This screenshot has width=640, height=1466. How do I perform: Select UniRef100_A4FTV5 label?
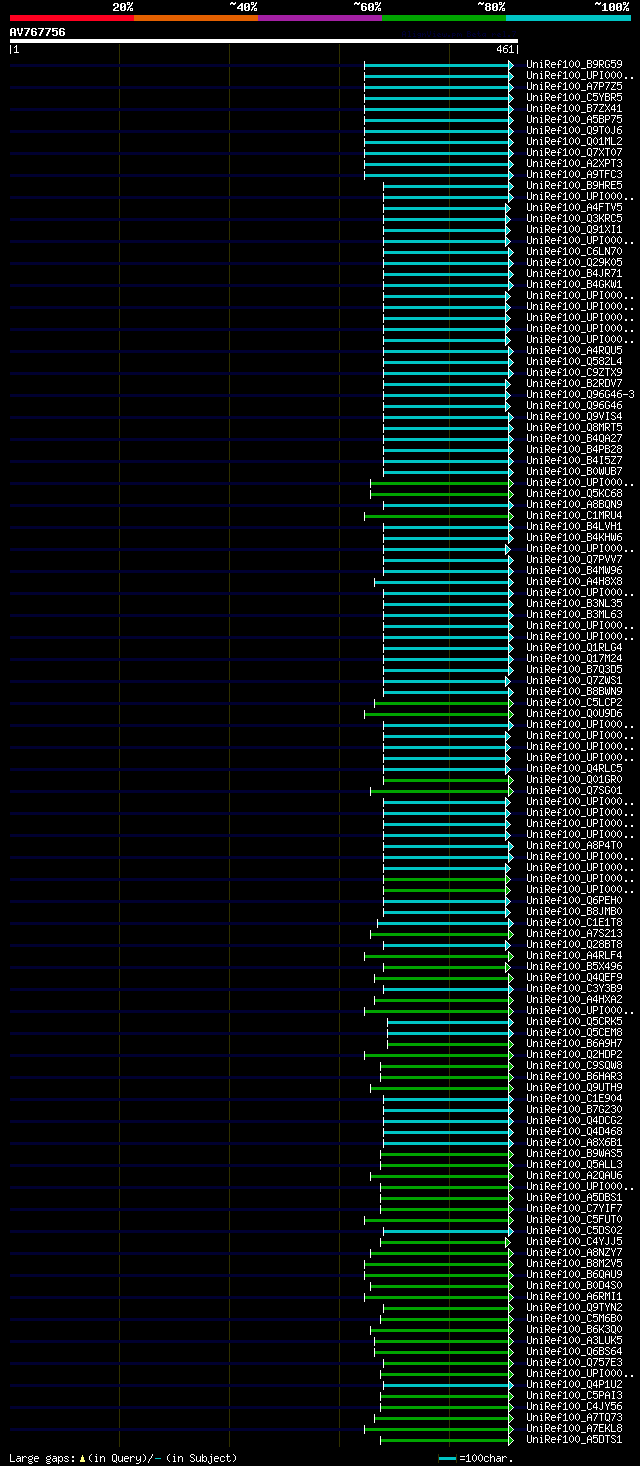(x=573, y=208)
